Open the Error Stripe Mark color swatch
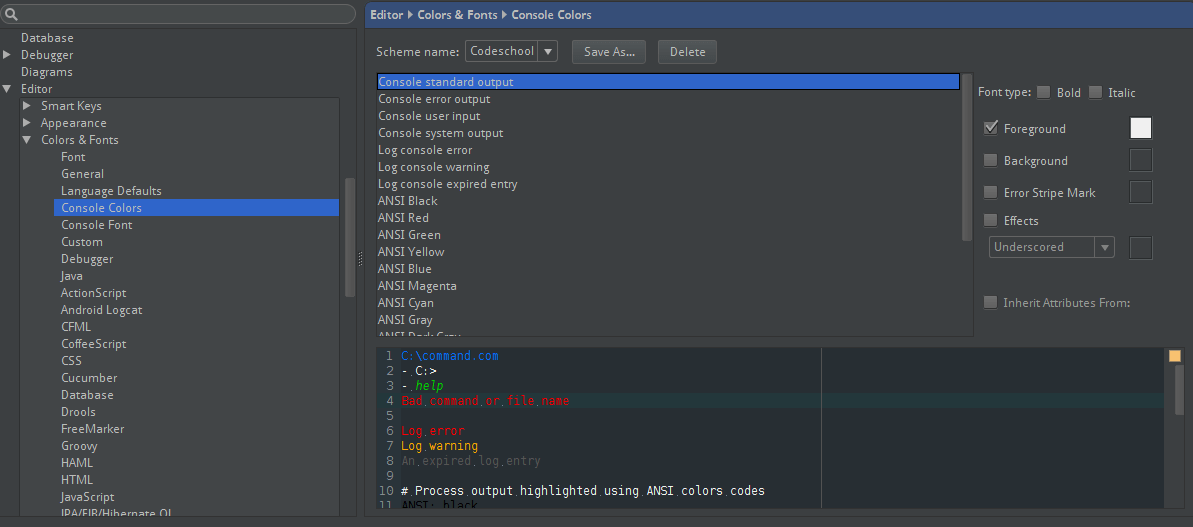This screenshot has width=1193, height=527. (x=1141, y=192)
